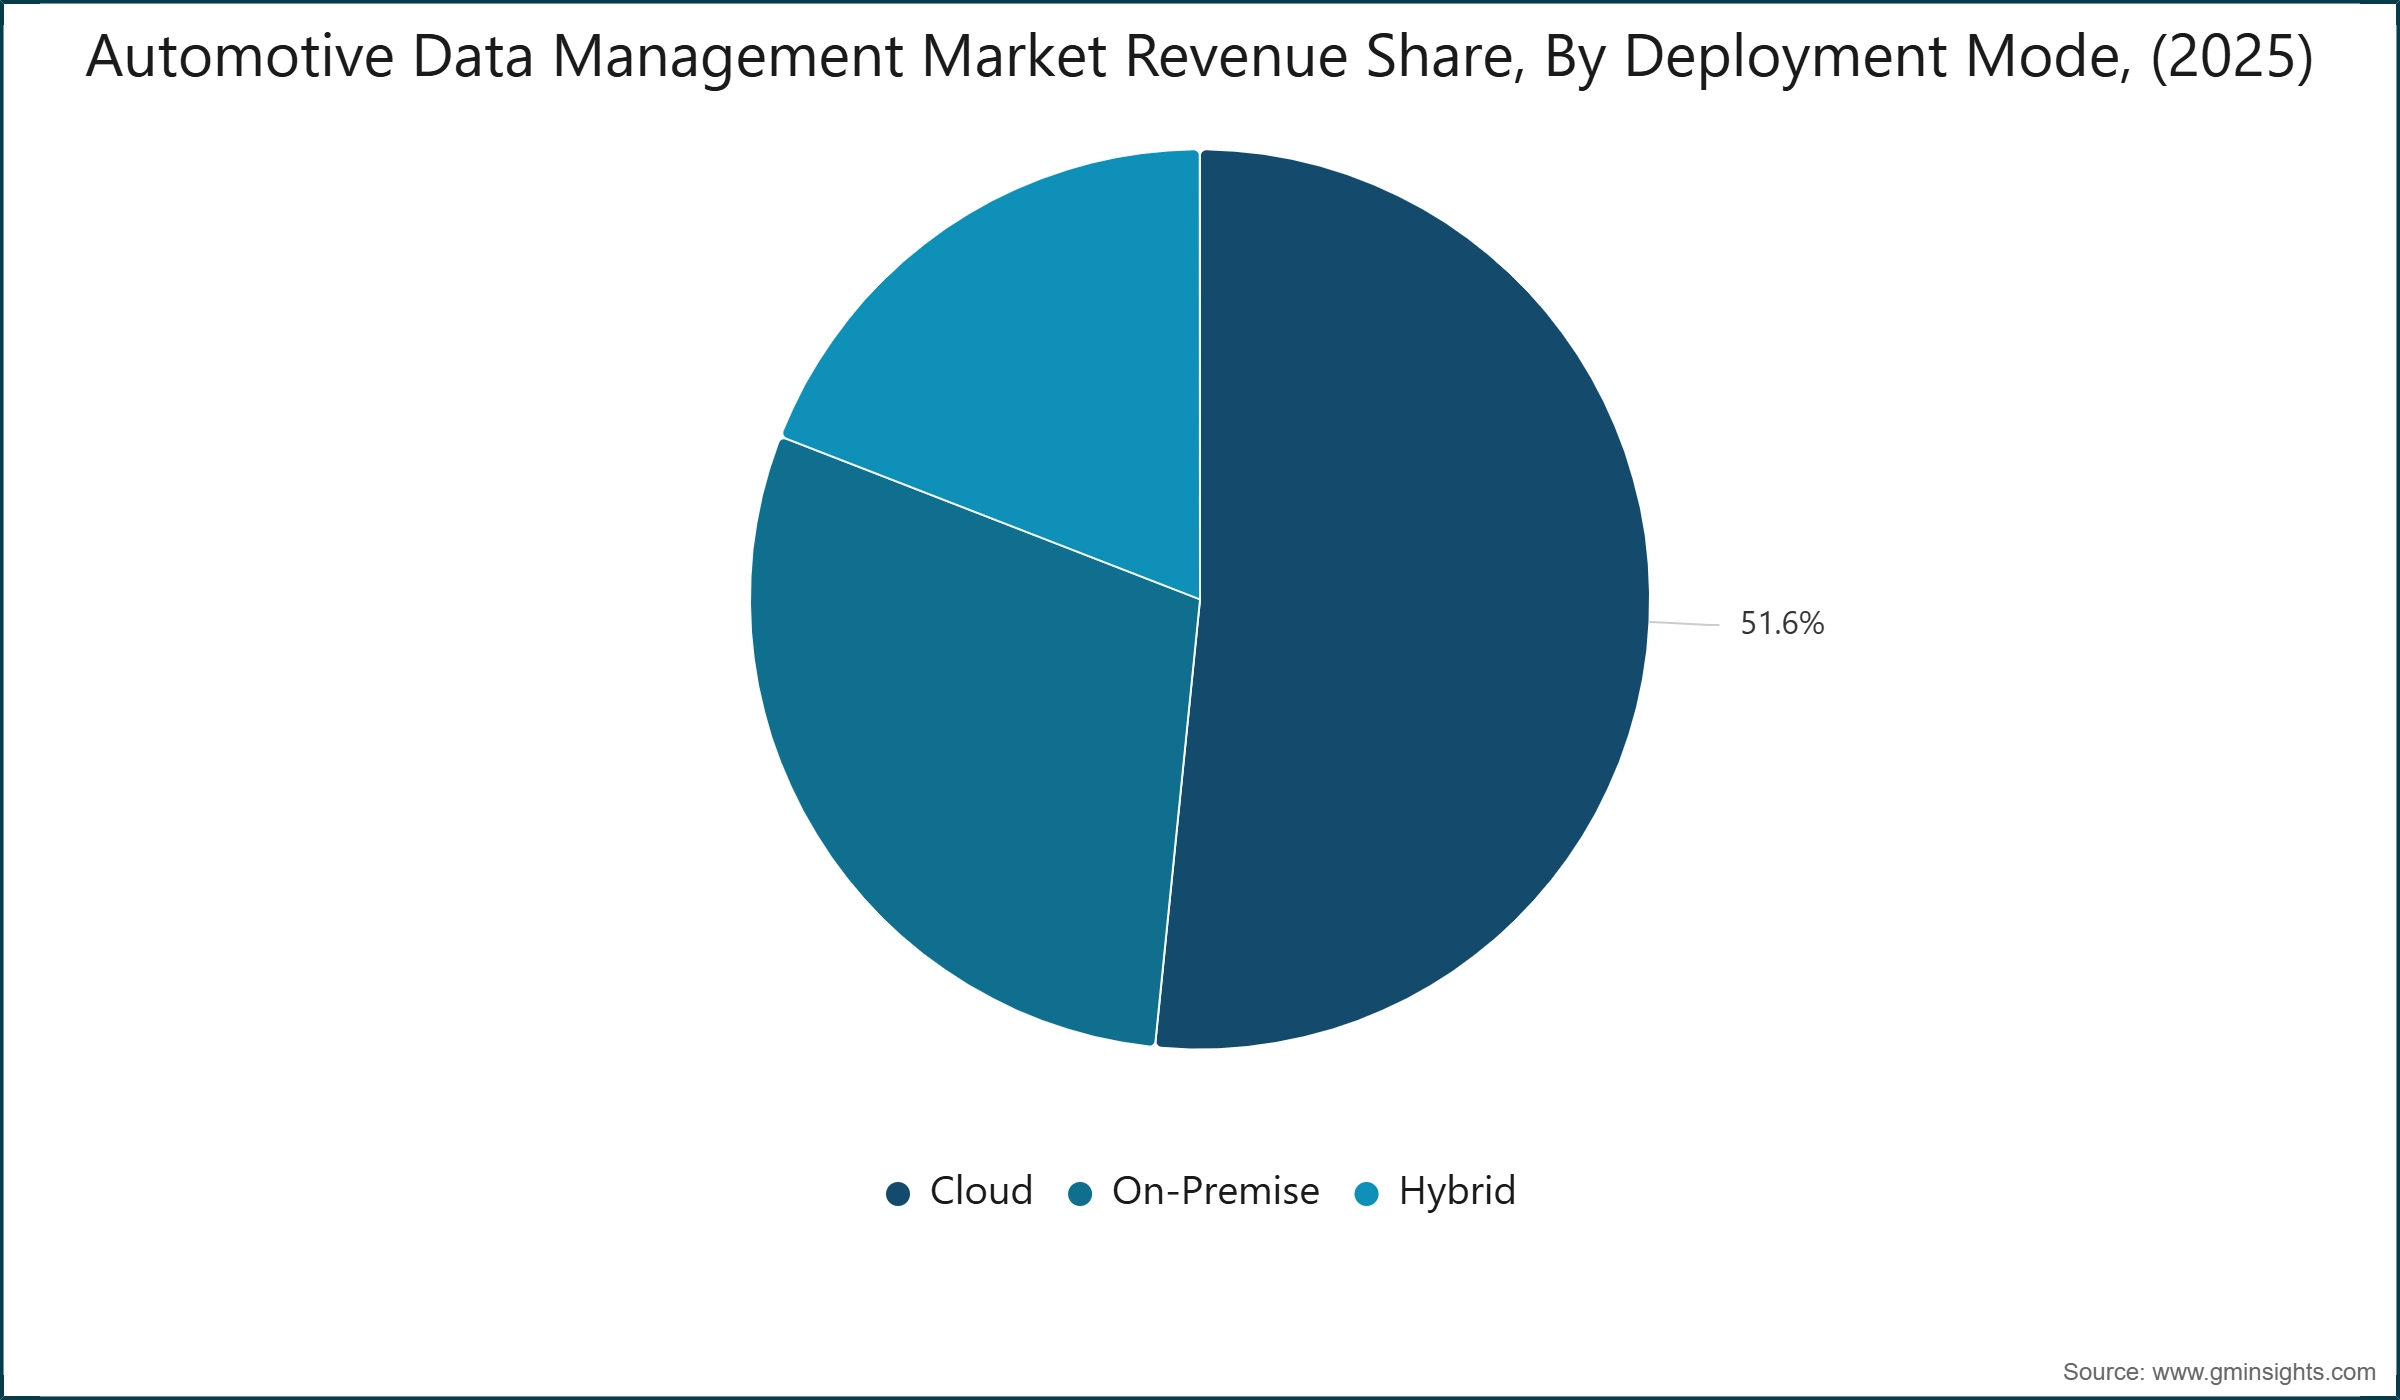Click the On-Premise legend color dot
Image resolution: width=2400 pixels, height=1400 pixels.
click(x=1080, y=1194)
